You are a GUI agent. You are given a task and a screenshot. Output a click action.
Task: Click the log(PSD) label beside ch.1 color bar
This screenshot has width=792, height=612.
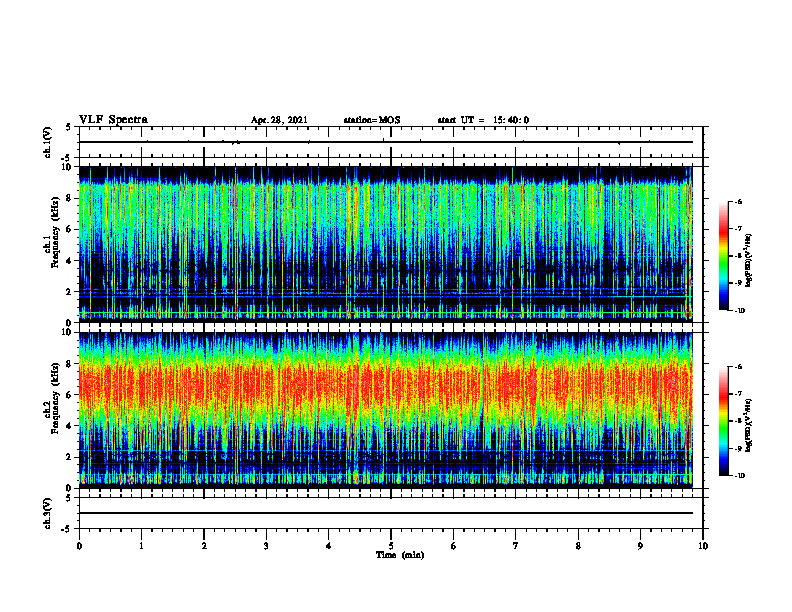pos(749,261)
